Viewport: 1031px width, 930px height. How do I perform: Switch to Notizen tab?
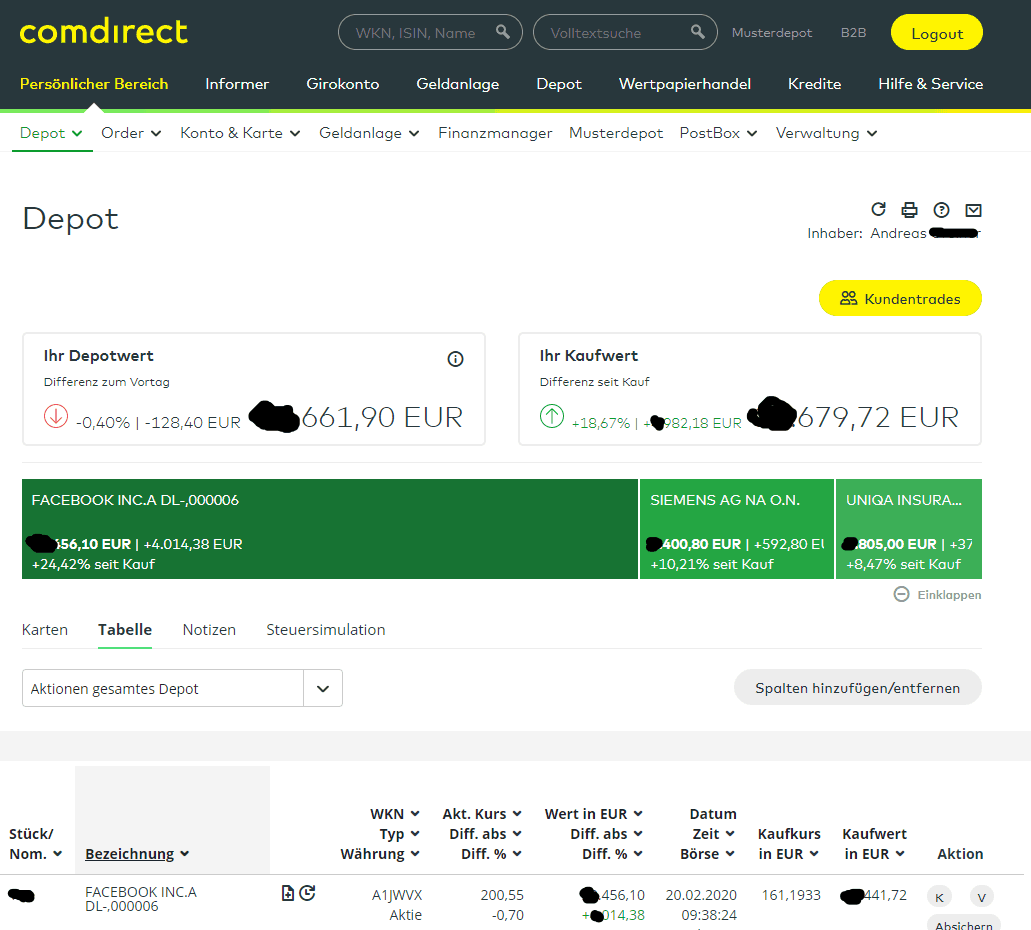(209, 629)
